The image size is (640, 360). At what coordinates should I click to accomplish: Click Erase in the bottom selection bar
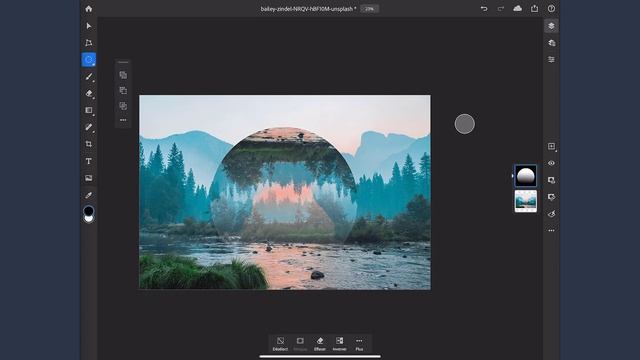320,344
